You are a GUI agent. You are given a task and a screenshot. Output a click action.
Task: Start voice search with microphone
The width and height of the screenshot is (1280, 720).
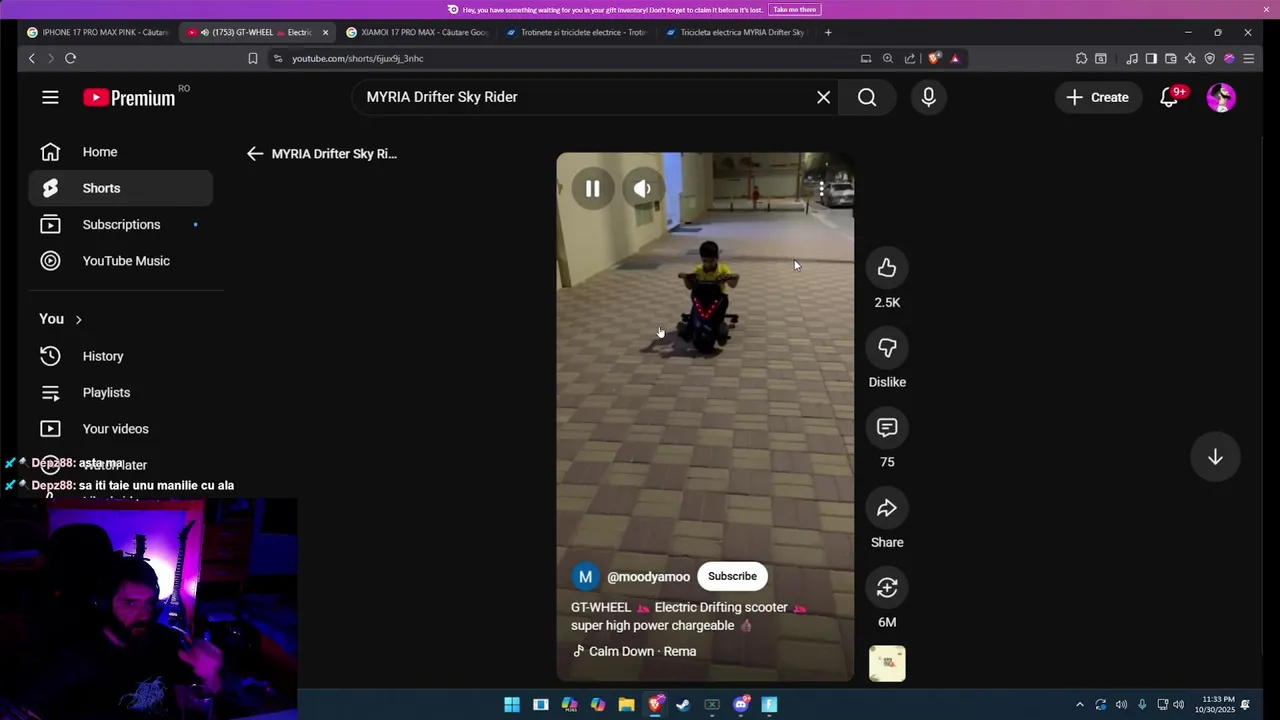[x=928, y=97]
